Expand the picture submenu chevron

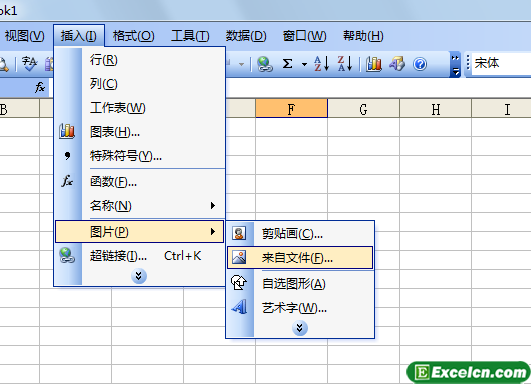(x=300, y=328)
